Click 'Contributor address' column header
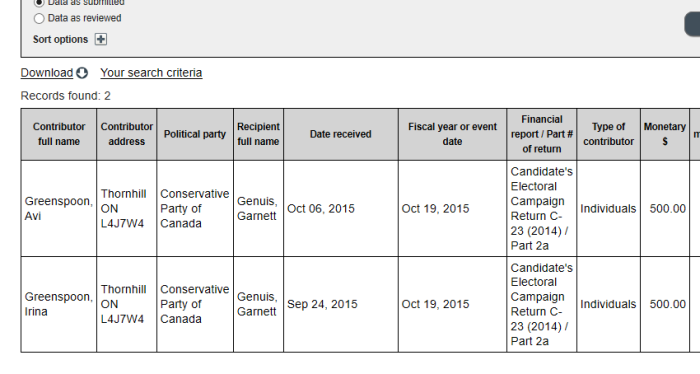 click(127, 134)
